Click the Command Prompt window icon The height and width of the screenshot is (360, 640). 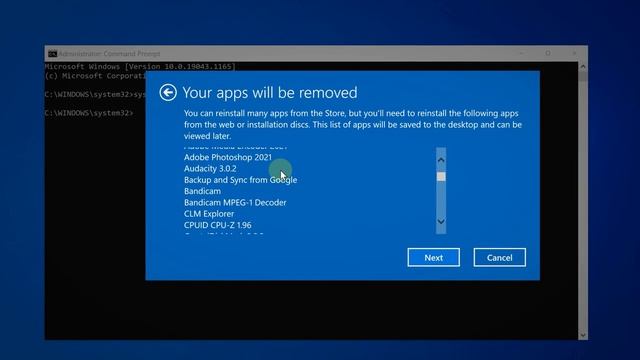tap(52, 53)
